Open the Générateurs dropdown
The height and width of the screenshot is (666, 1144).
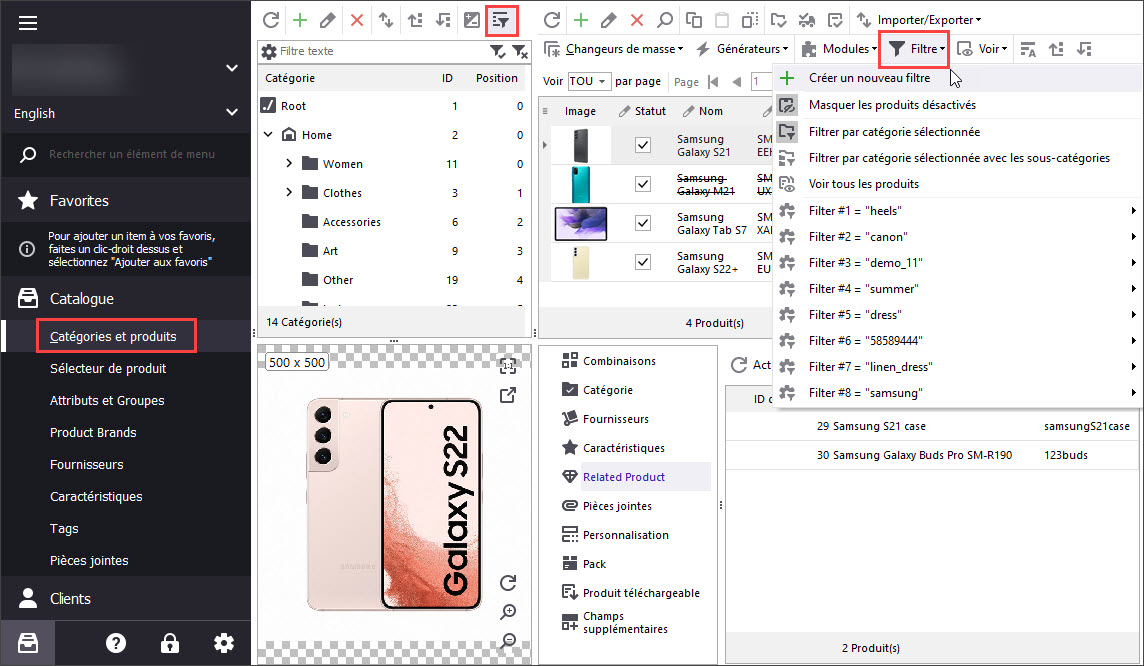click(743, 49)
